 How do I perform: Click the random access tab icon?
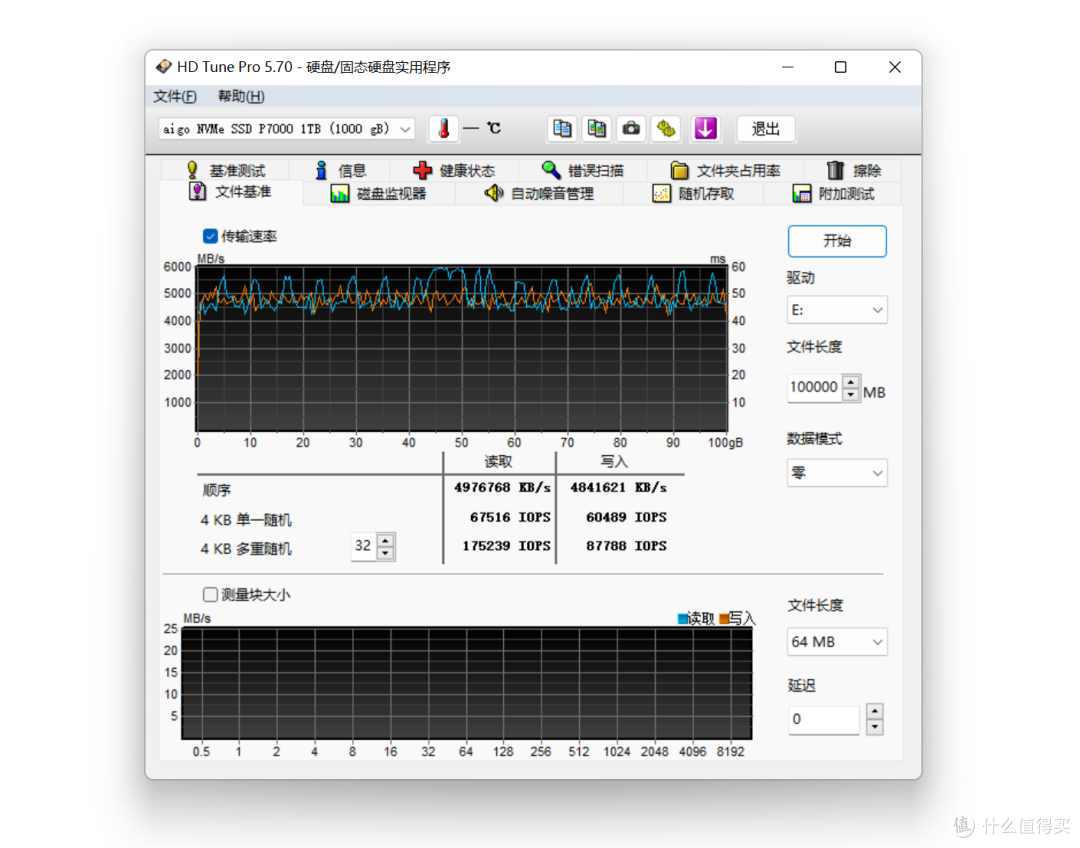tap(661, 194)
